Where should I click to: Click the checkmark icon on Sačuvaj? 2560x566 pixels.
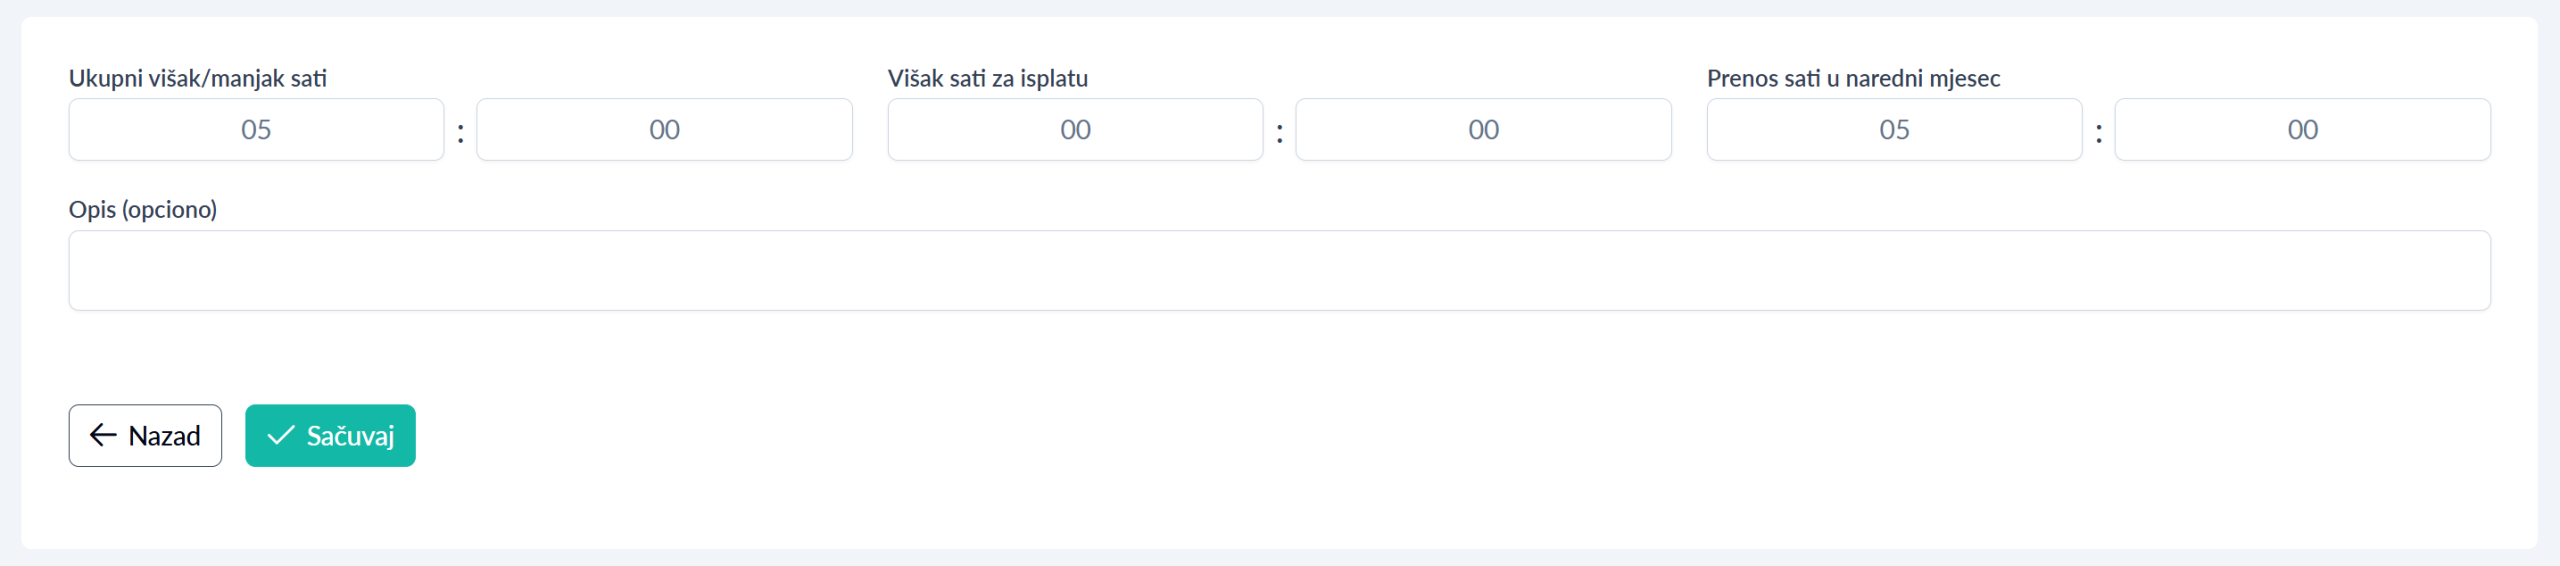pyautogui.click(x=281, y=435)
